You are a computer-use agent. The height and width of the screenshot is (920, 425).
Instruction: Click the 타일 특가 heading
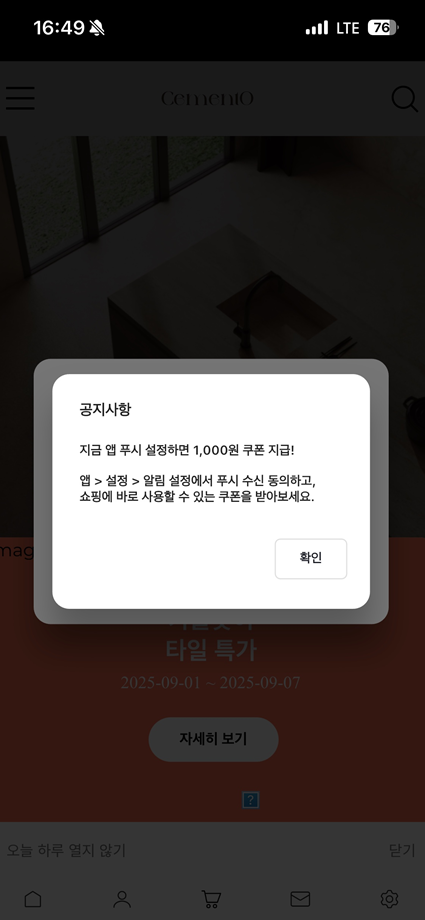[211, 650]
